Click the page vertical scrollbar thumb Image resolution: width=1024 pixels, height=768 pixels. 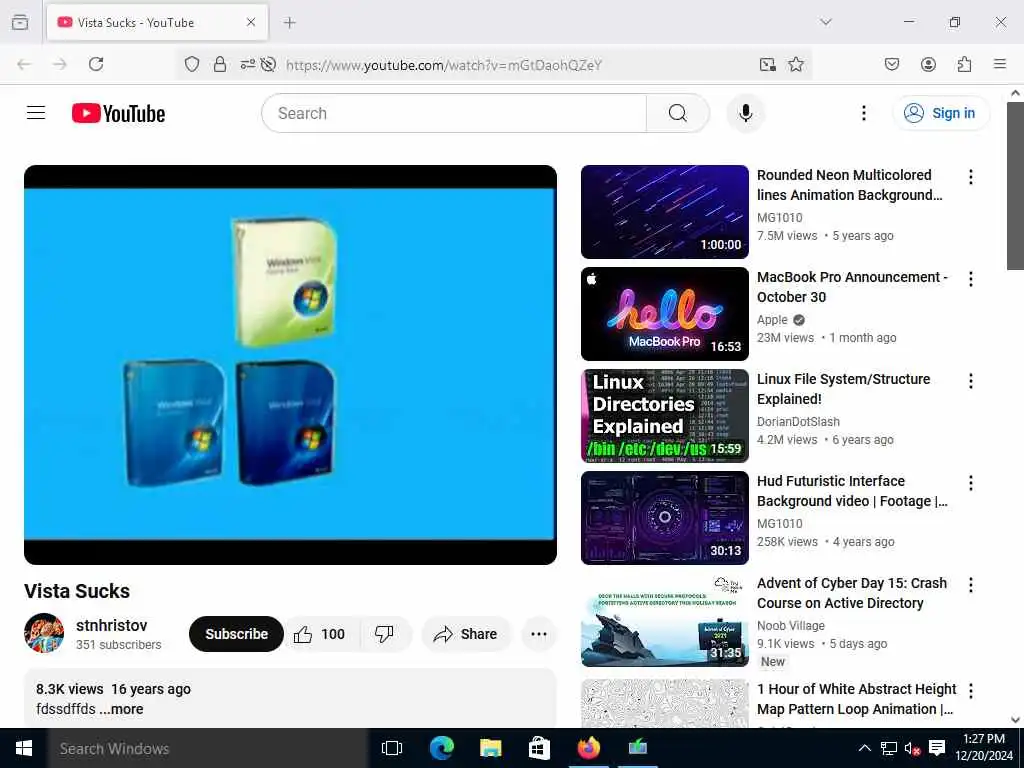point(1015,185)
